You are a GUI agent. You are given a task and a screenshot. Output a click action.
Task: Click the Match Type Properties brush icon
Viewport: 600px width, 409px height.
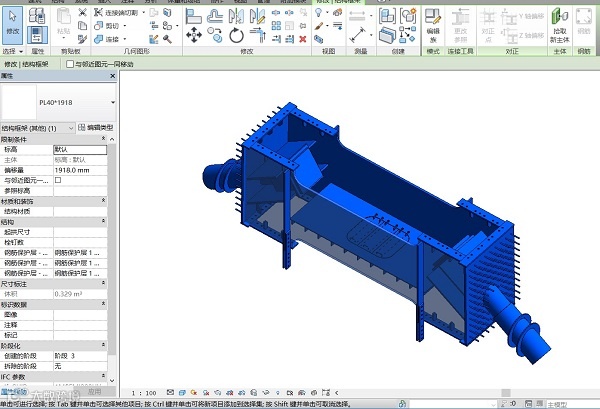coord(82,39)
